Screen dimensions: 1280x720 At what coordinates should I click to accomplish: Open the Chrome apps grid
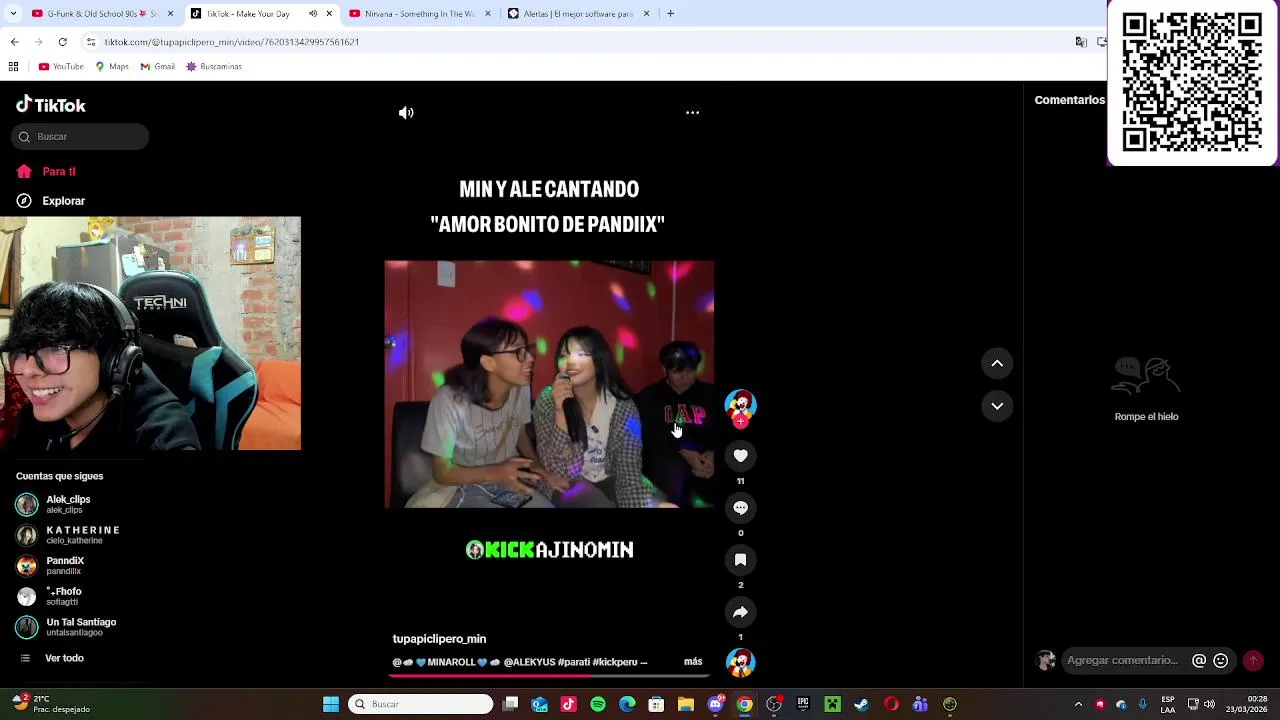(14, 67)
